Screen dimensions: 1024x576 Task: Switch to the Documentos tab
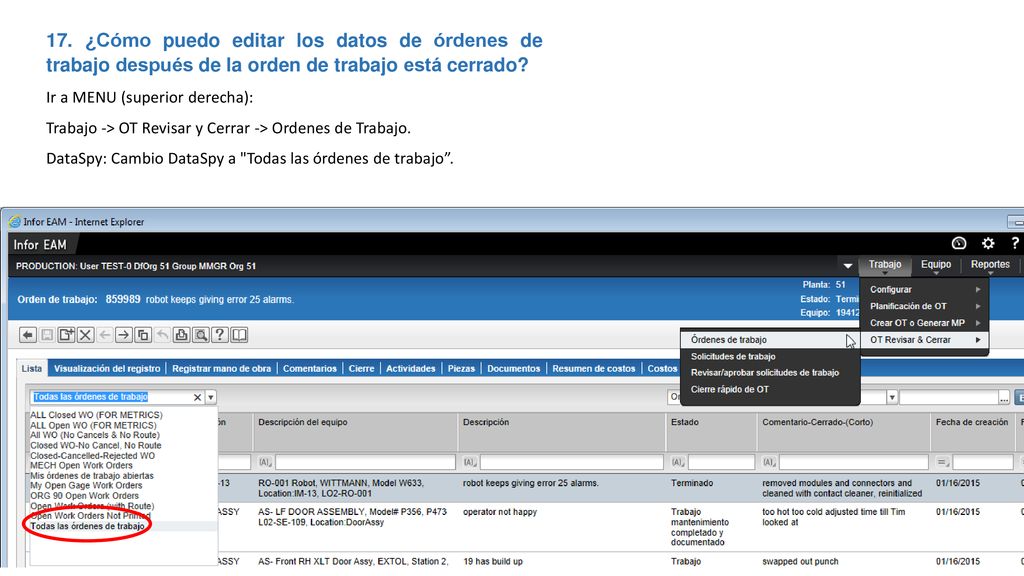click(513, 369)
